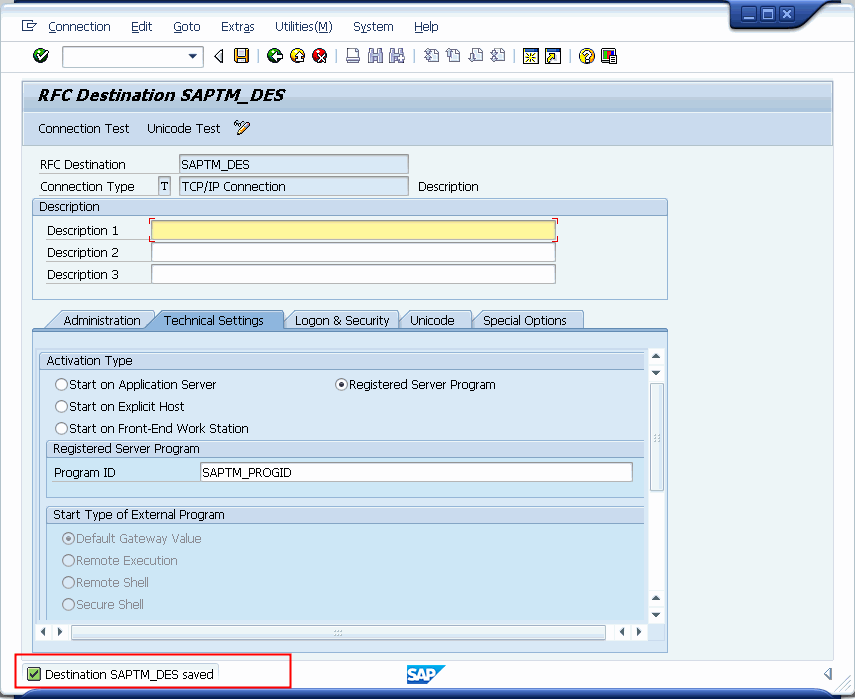Image resolution: width=855 pixels, height=699 pixels.
Task: Click the Destination SAPTM_DES saved status message
Action: point(129,674)
